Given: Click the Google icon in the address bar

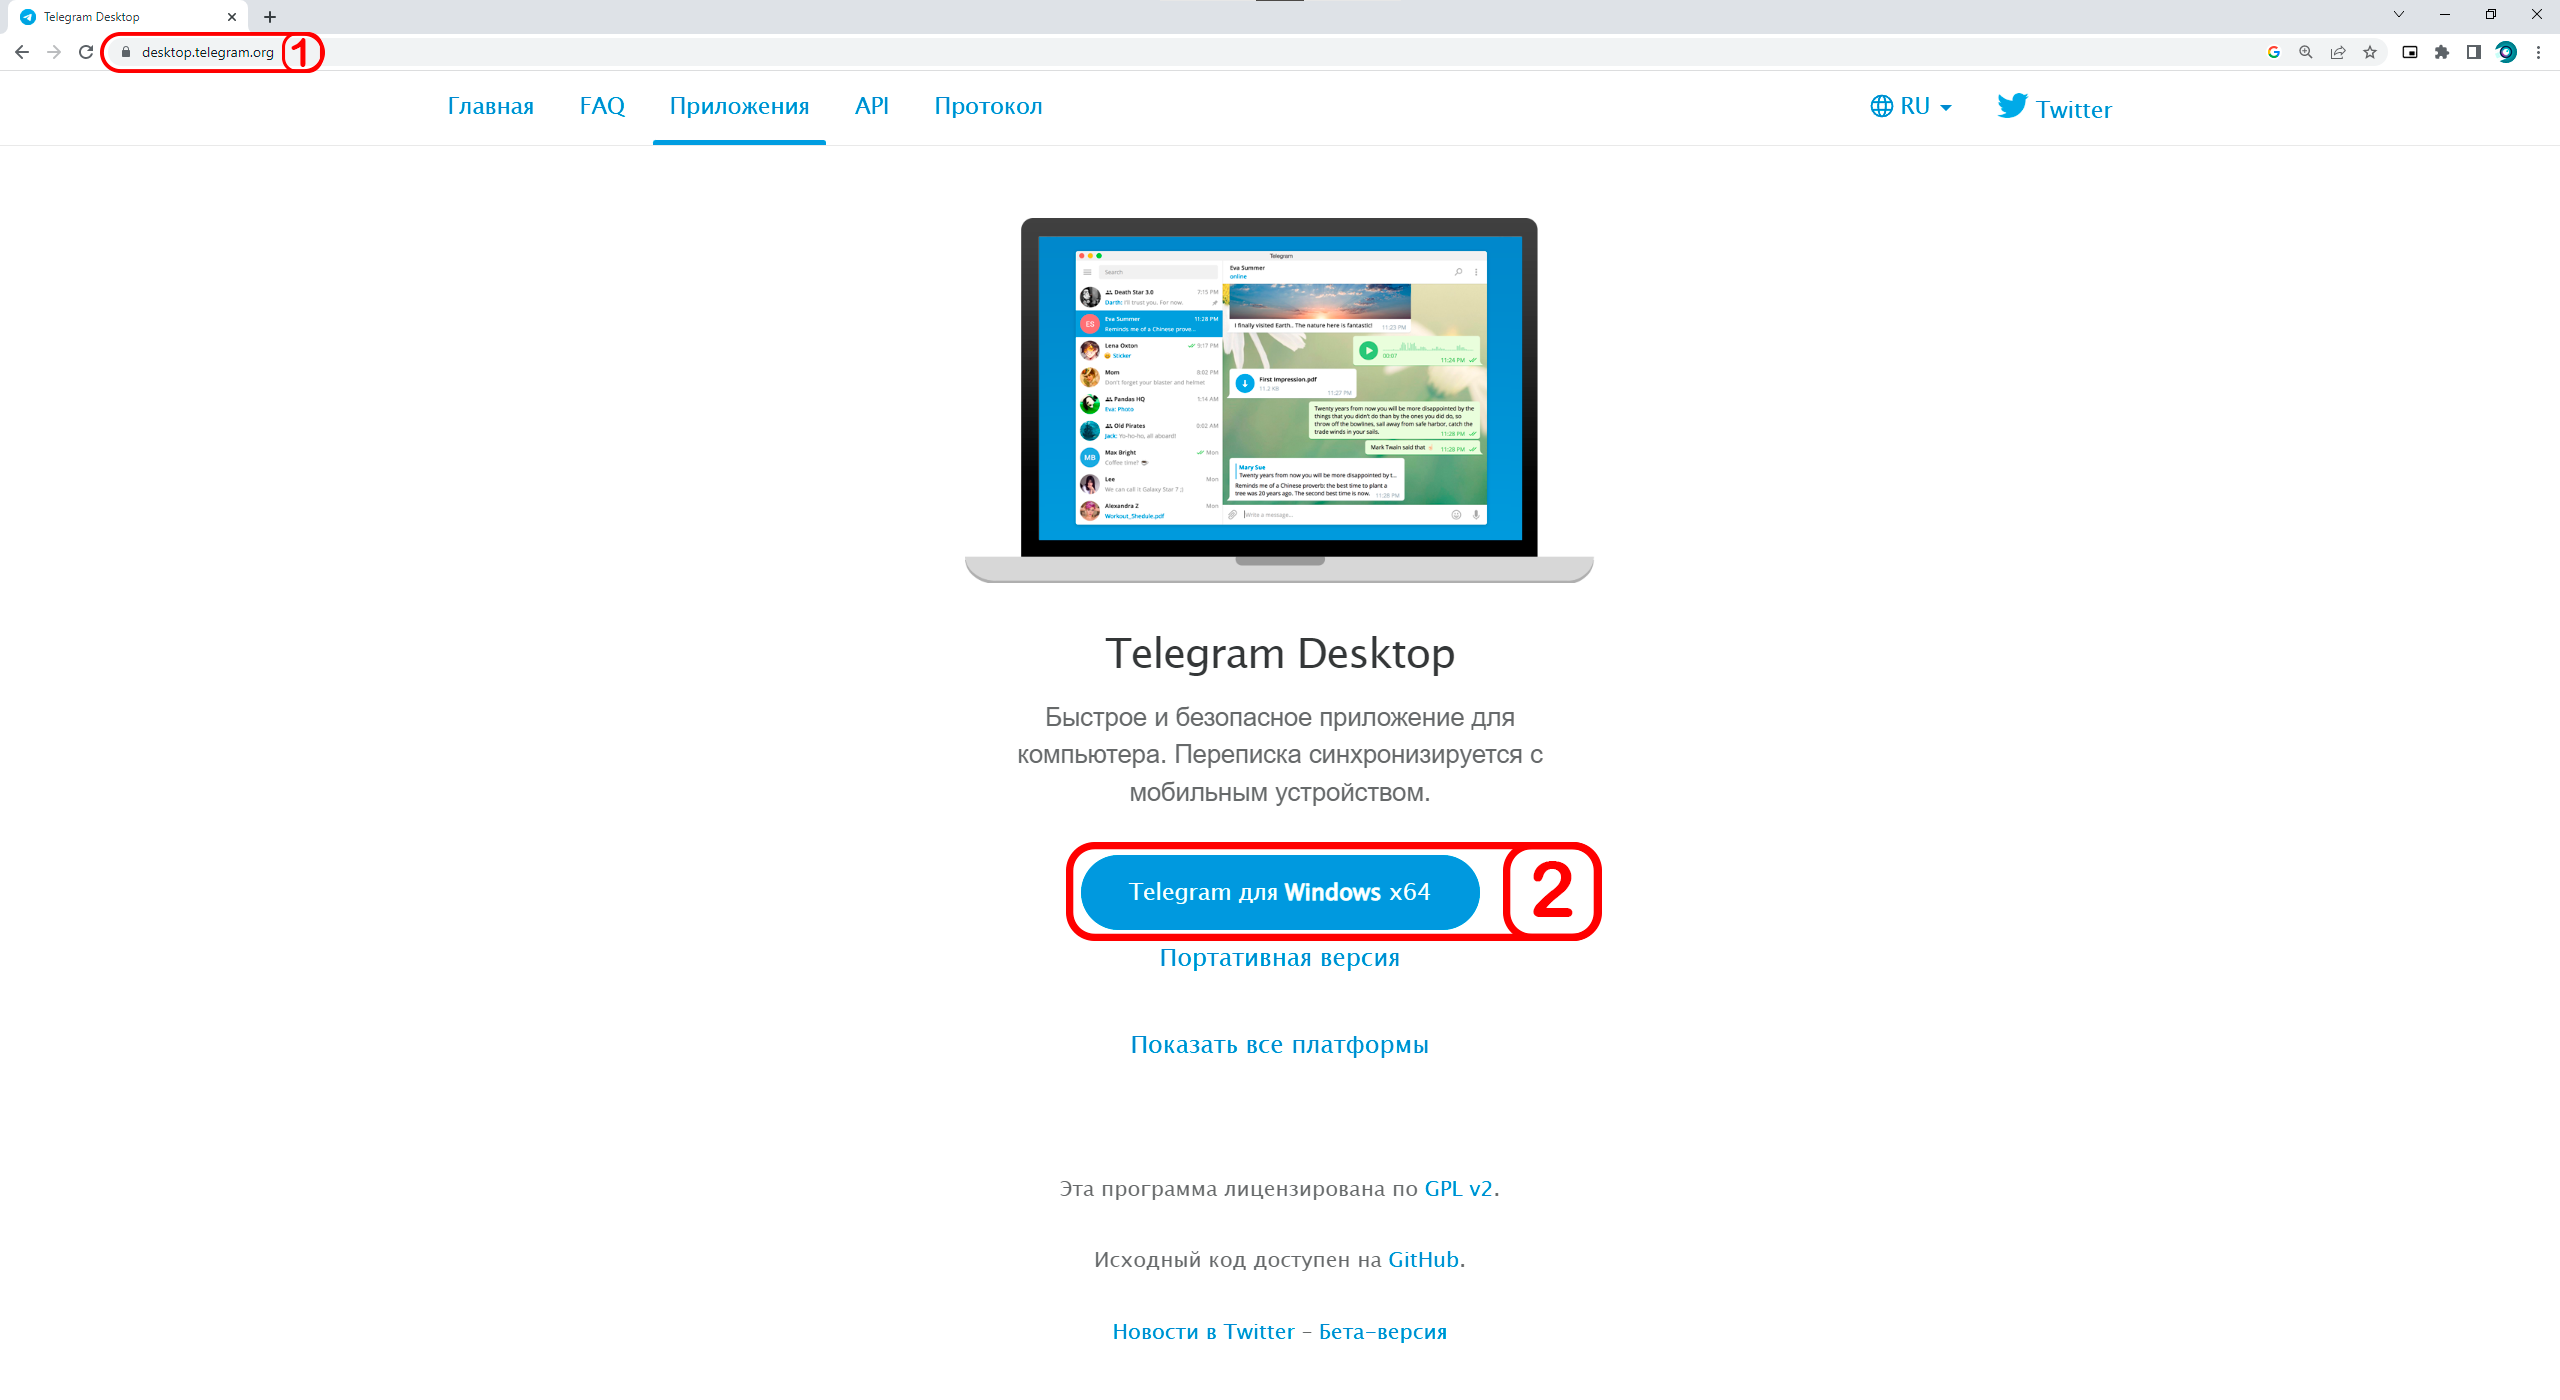Looking at the screenshot, I should tap(2273, 52).
